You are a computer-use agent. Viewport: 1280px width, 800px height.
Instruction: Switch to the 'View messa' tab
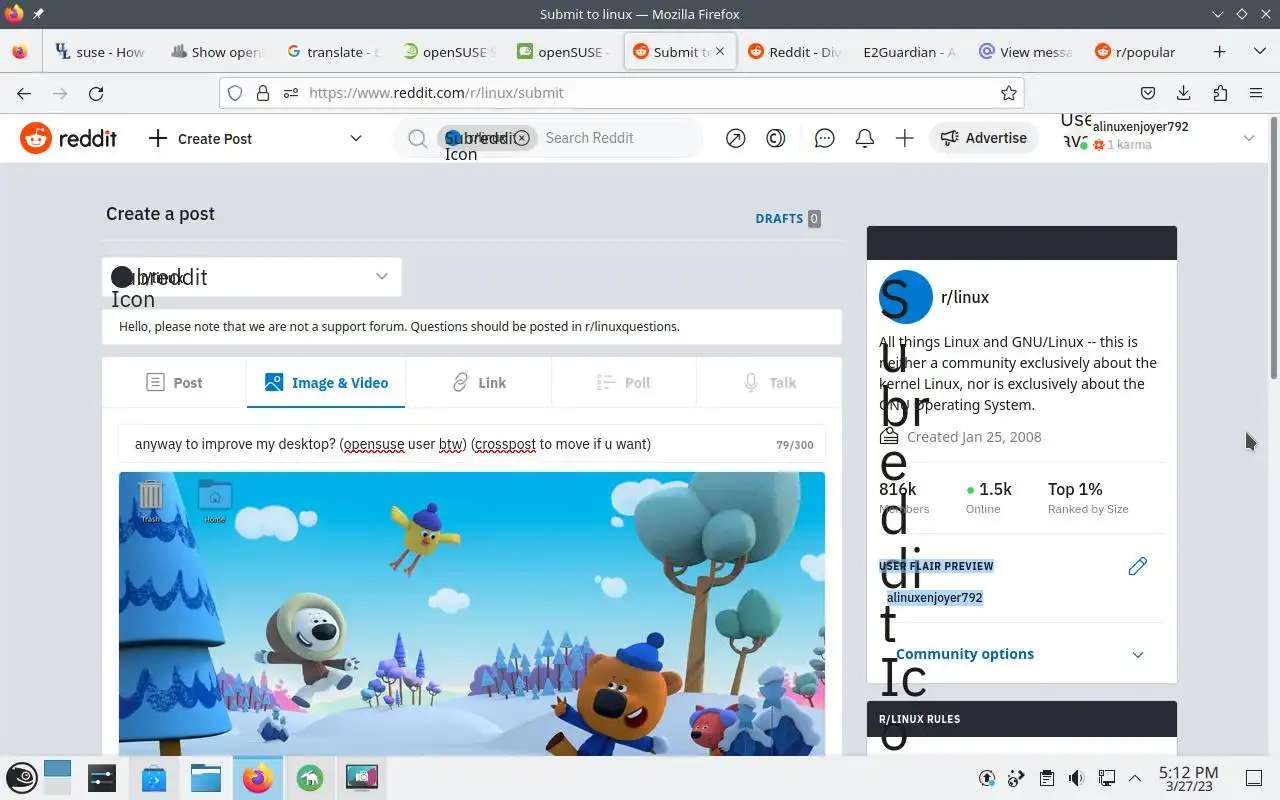point(1025,52)
